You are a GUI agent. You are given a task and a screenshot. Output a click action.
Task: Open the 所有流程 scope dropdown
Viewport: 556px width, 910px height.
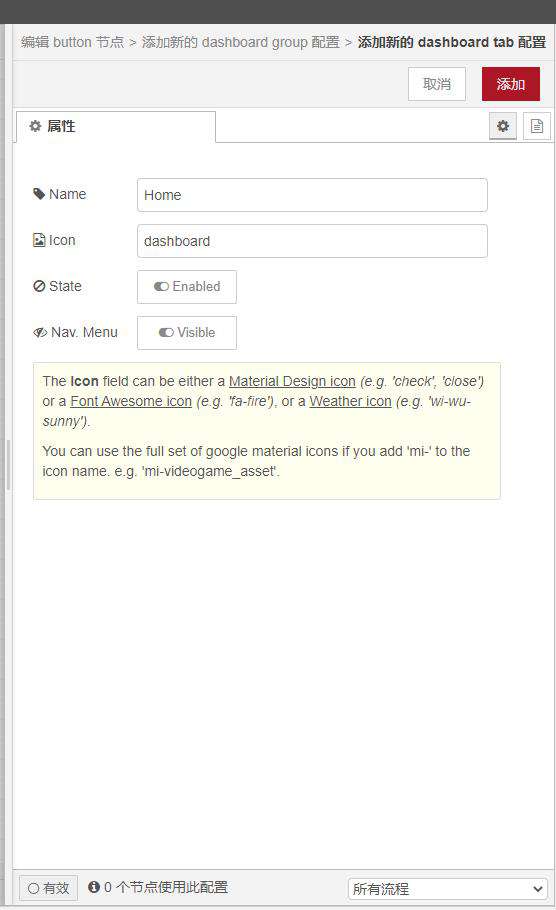tap(447, 889)
